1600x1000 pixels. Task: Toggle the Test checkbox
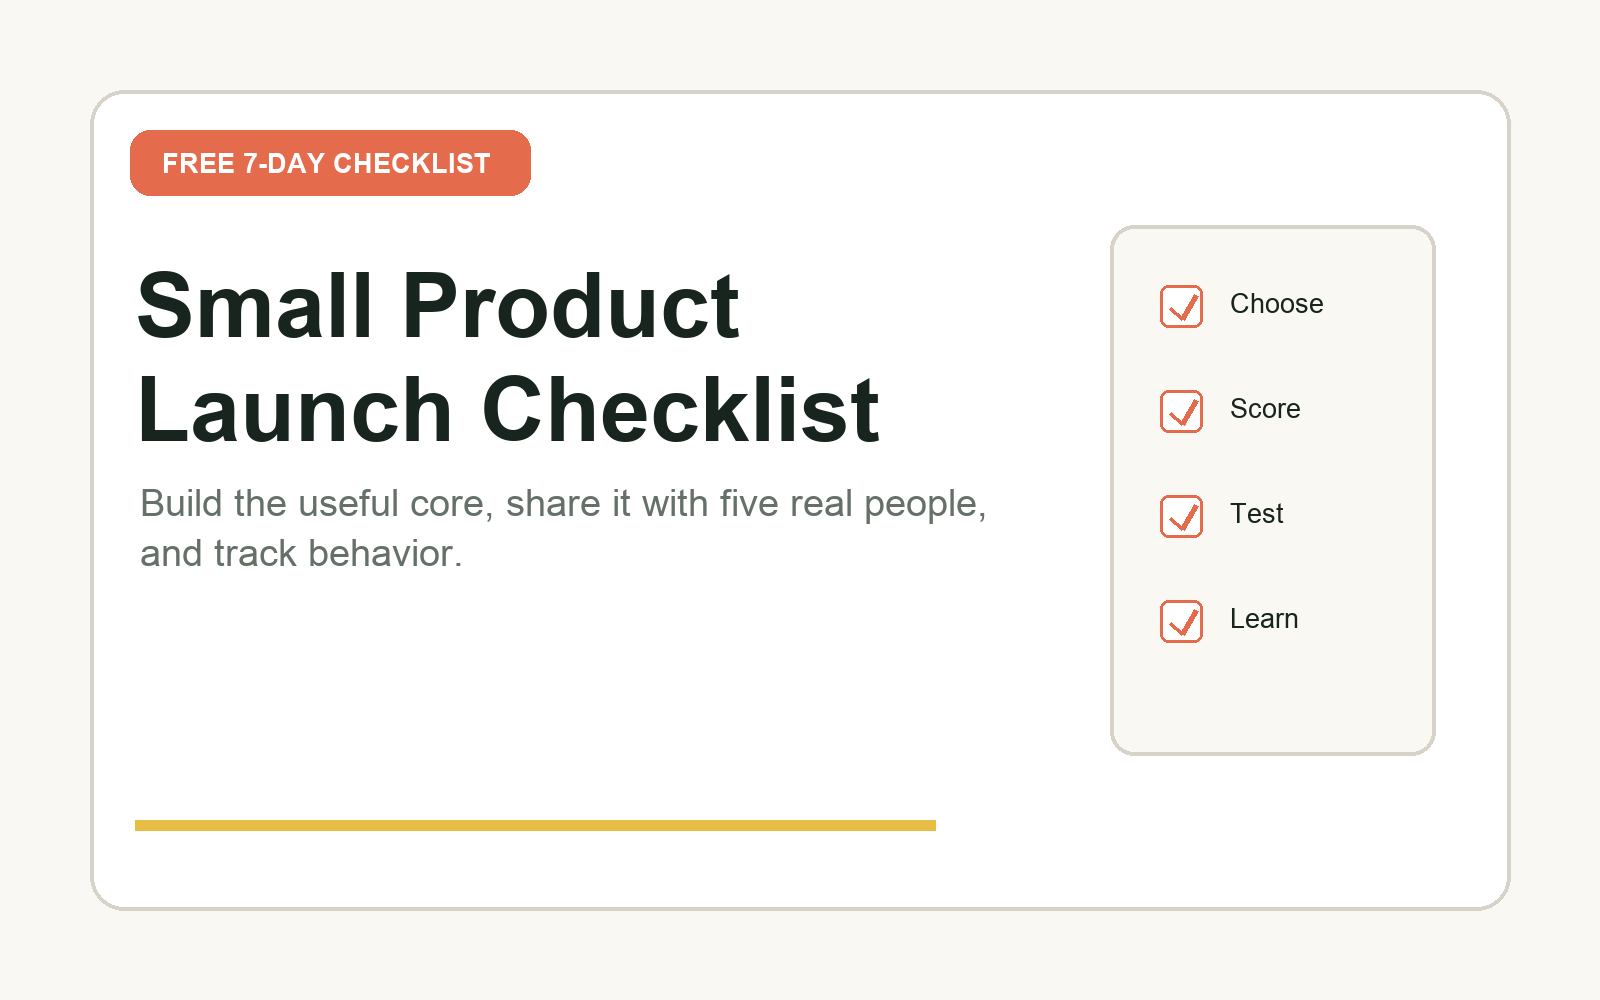tap(1181, 516)
